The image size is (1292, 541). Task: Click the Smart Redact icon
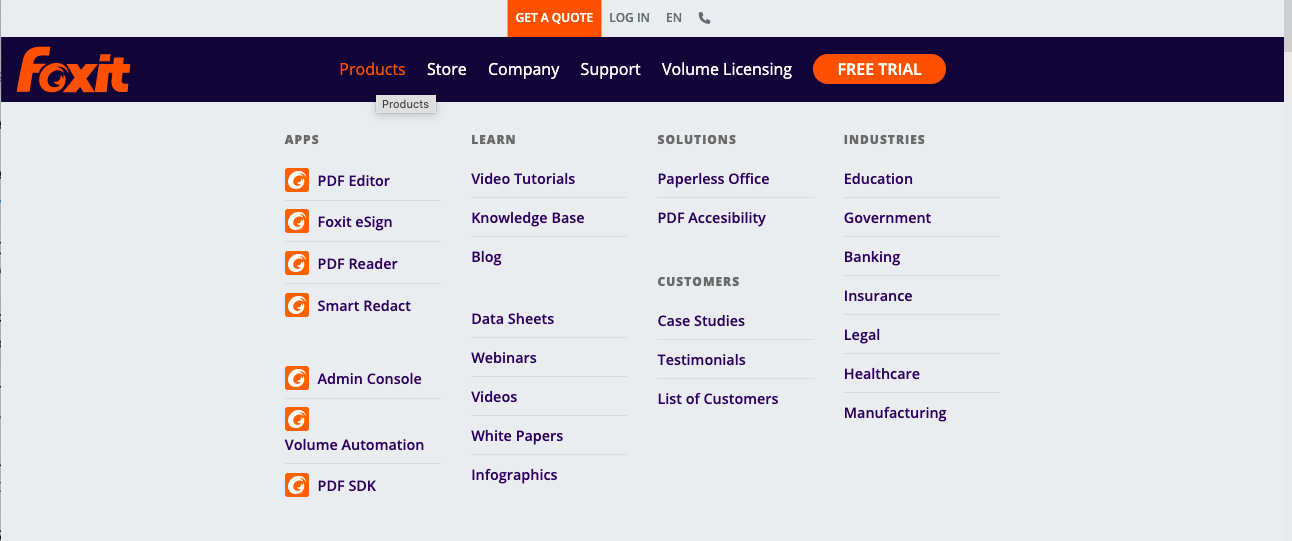pyautogui.click(x=297, y=305)
